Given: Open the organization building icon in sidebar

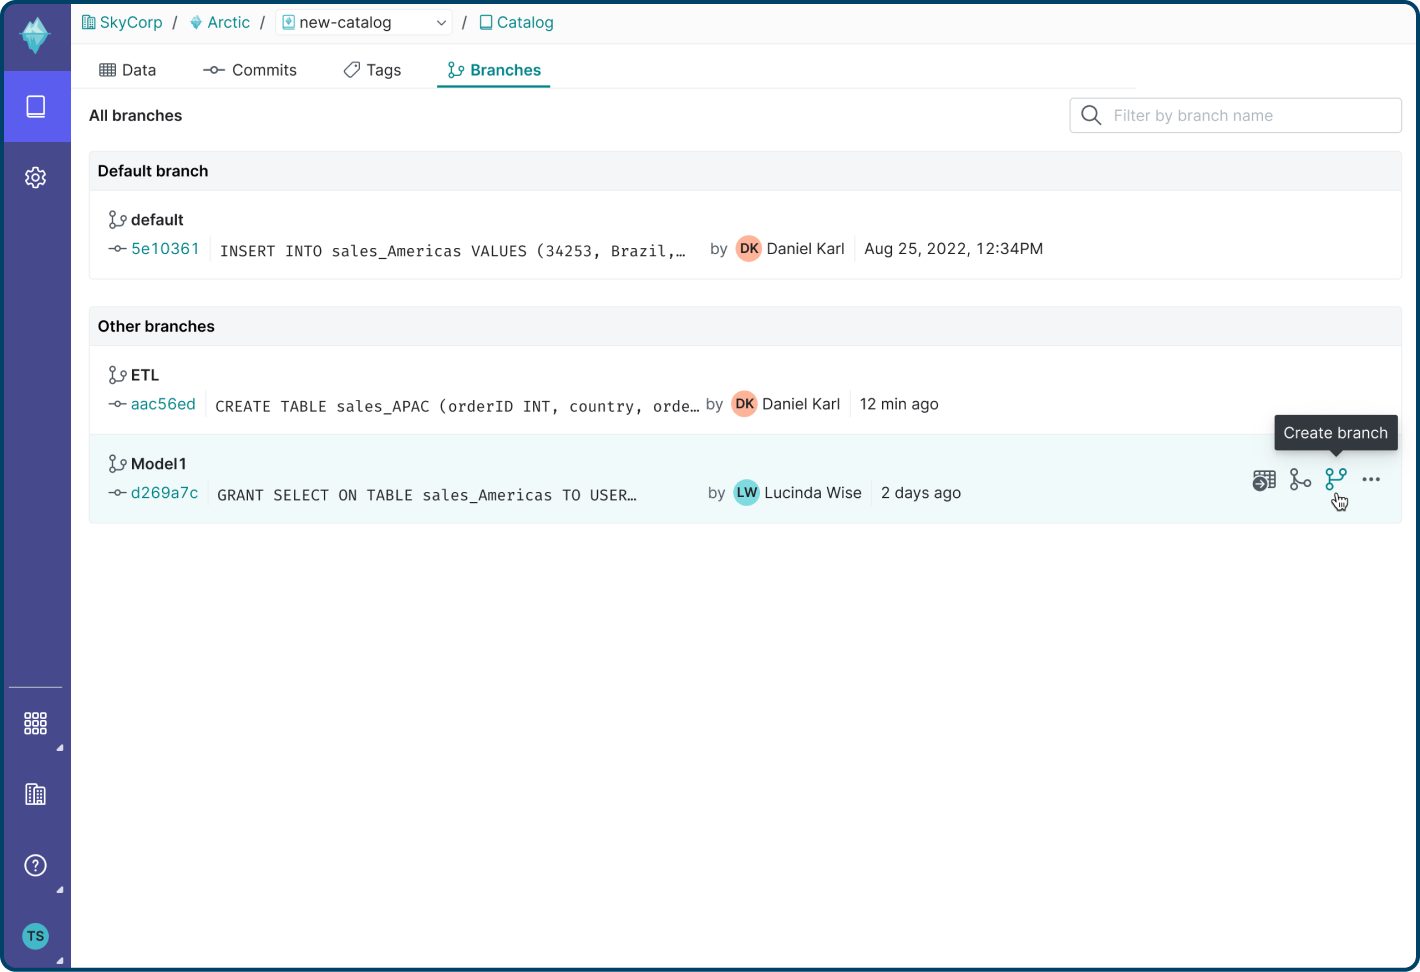Looking at the screenshot, I should coord(36,794).
